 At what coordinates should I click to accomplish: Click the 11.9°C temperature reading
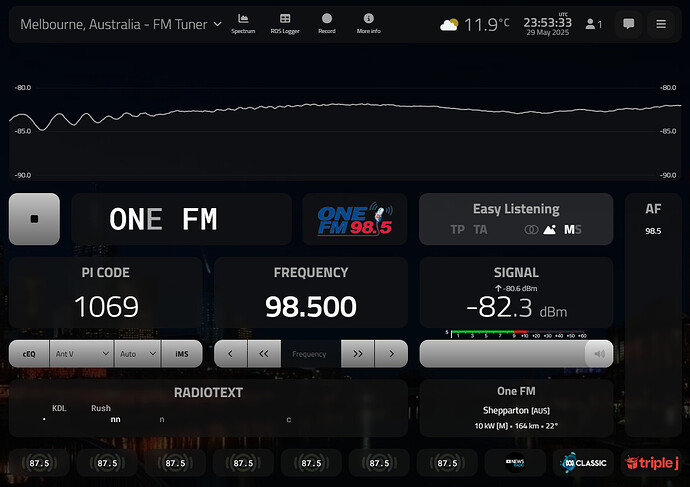(x=486, y=25)
